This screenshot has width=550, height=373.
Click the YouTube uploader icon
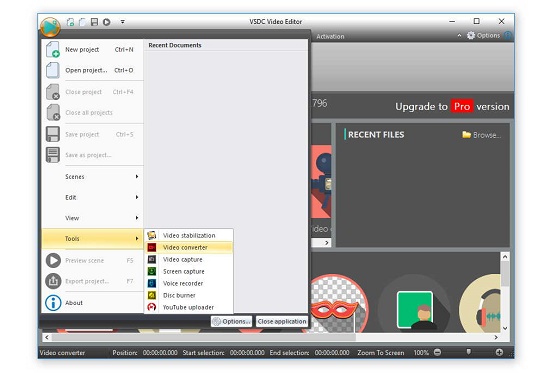point(152,307)
